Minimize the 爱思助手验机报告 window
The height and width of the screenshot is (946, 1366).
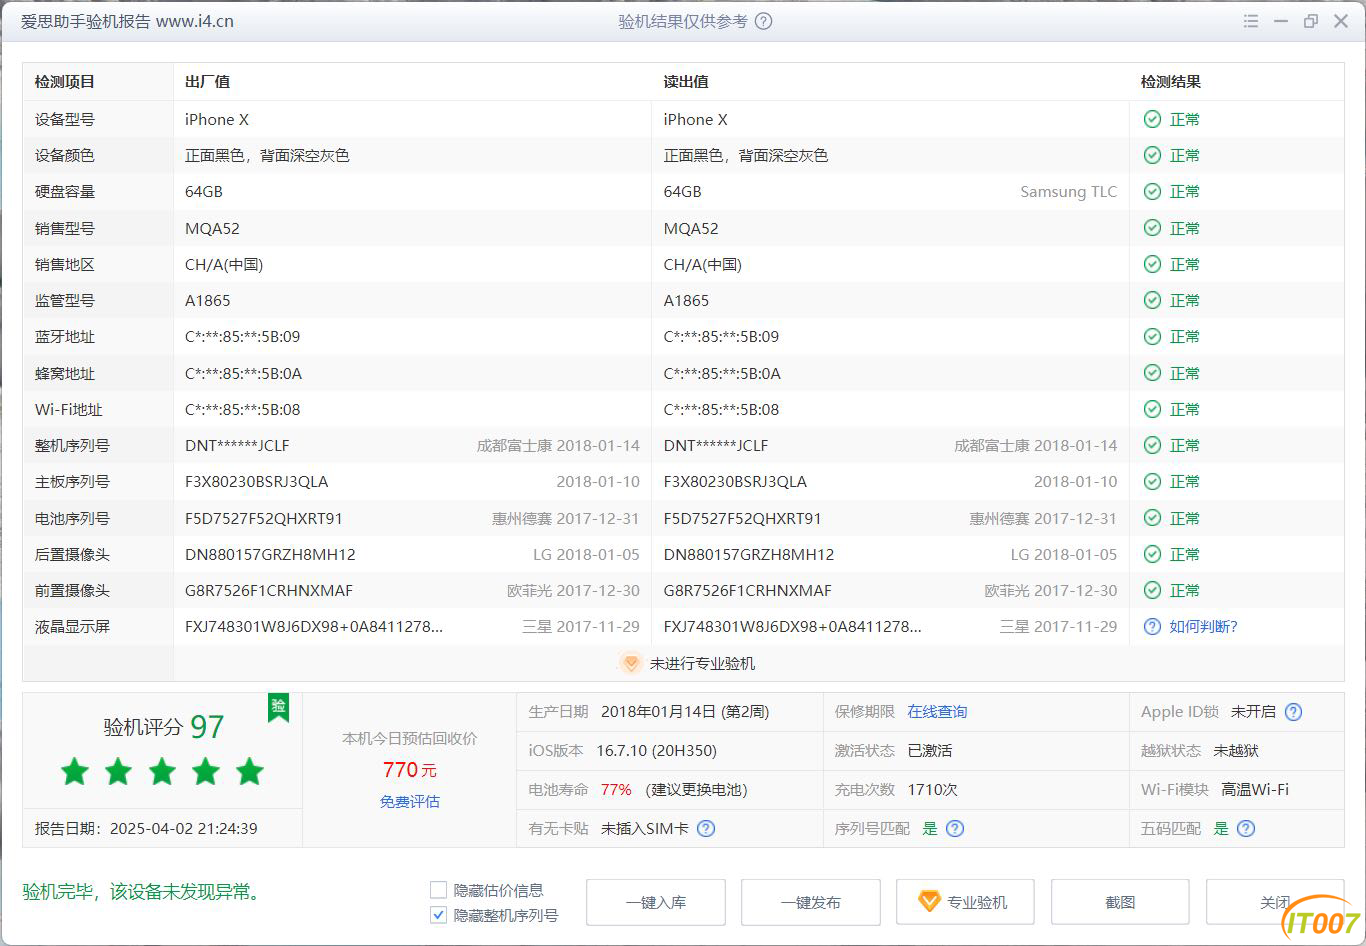[1281, 21]
